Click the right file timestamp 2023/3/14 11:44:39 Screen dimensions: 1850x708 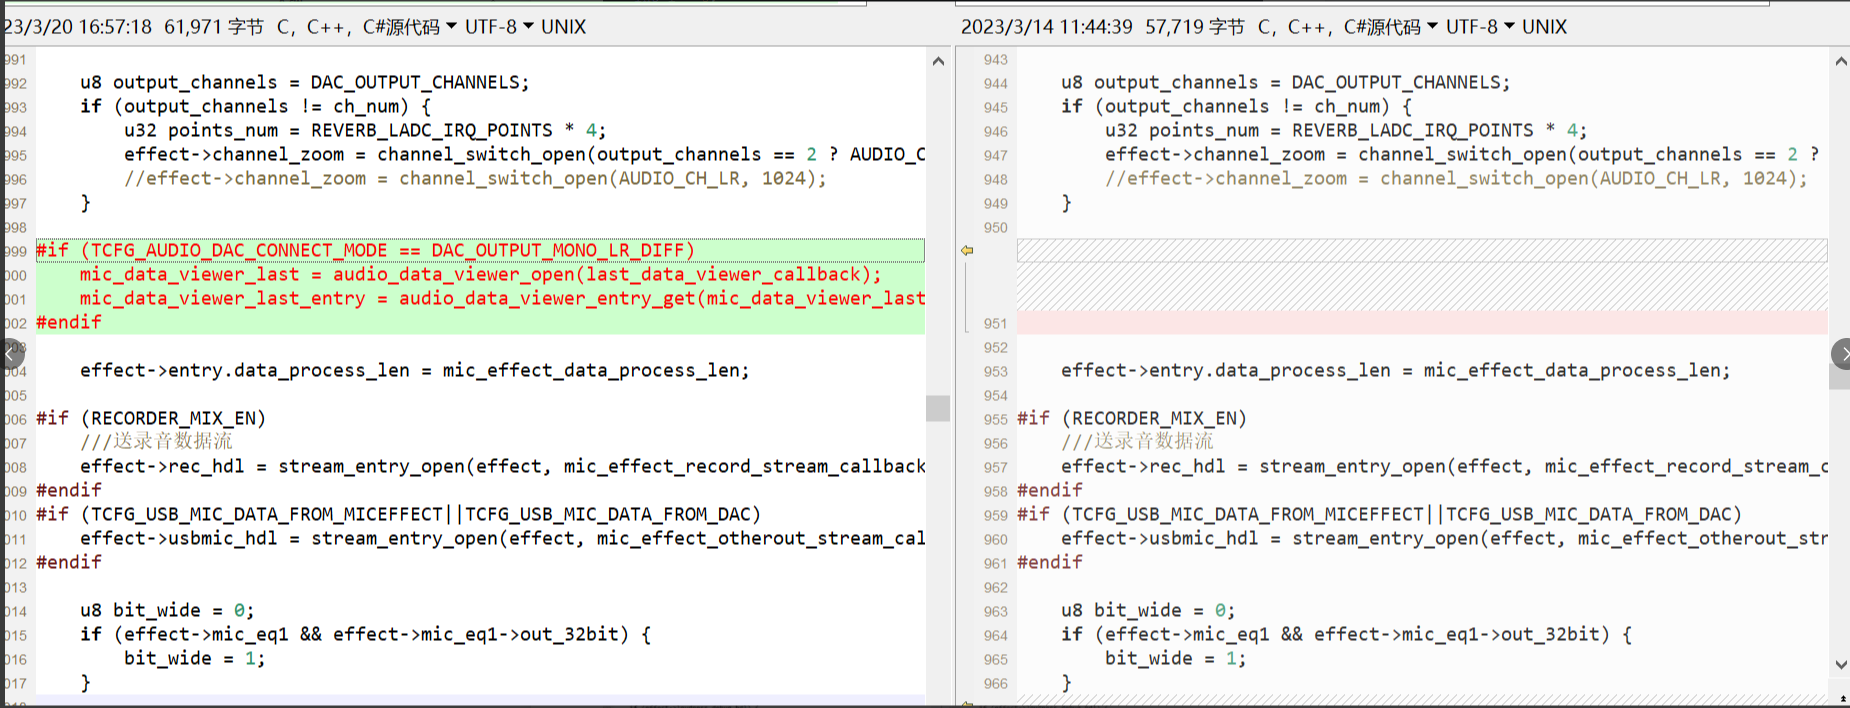(x=1047, y=27)
